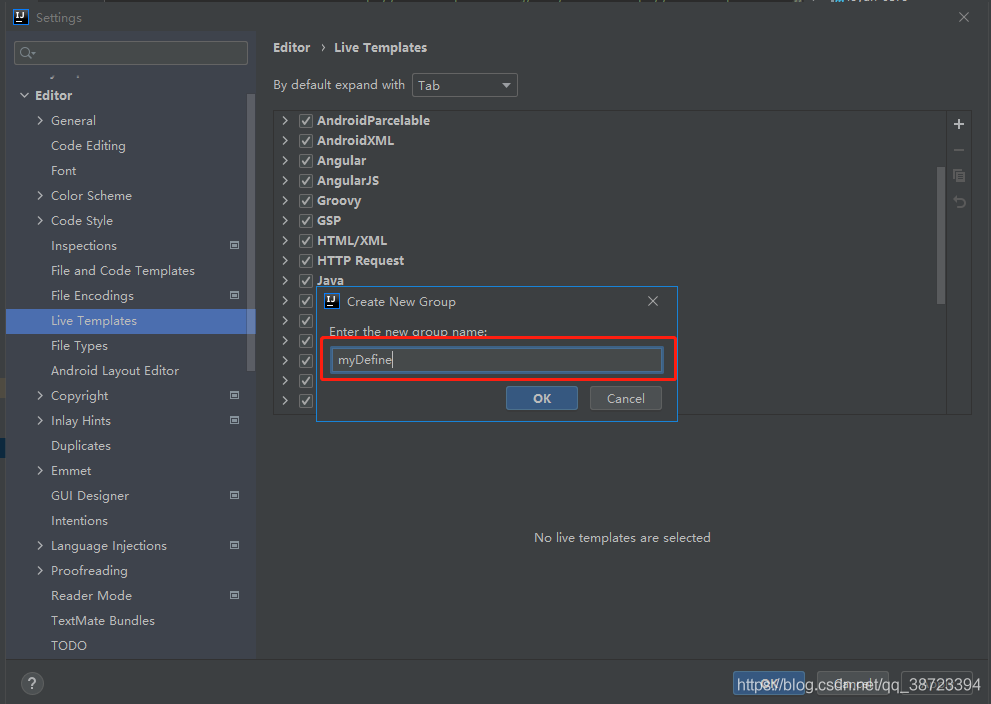Click the revert template icon
The width and height of the screenshot is (991, 704).
coord(959,202)
